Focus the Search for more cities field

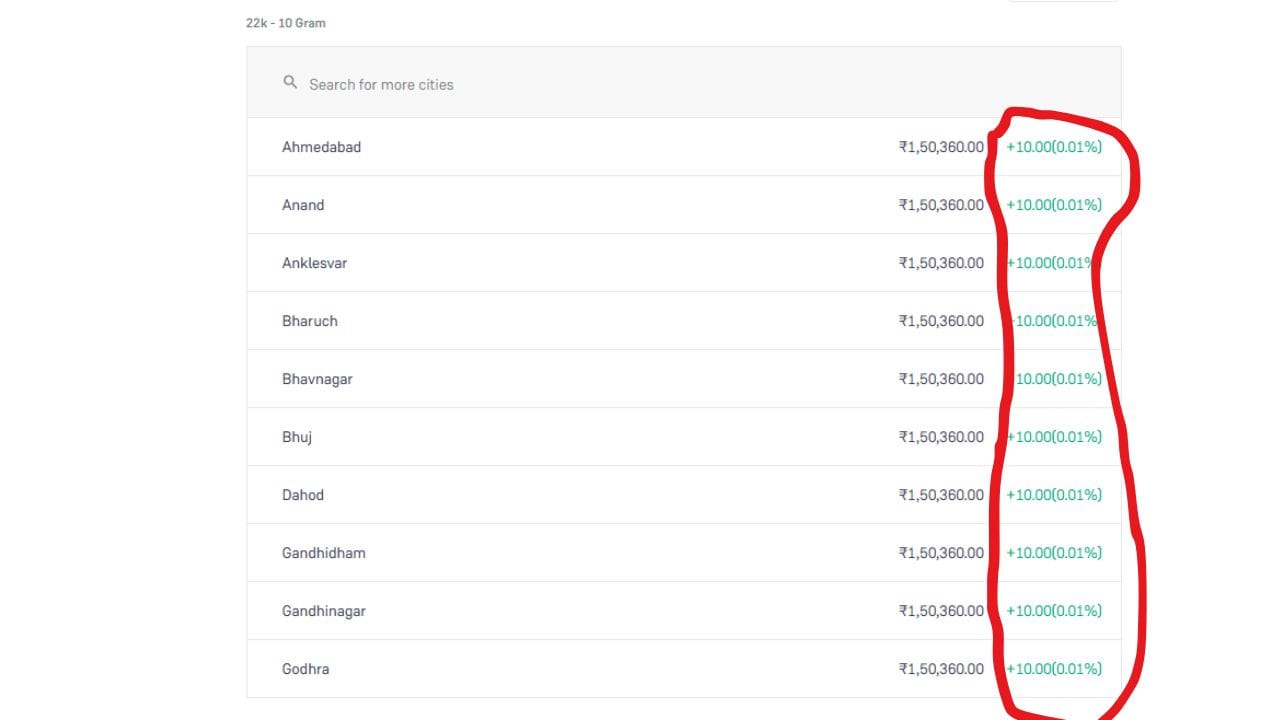(684, 83)
